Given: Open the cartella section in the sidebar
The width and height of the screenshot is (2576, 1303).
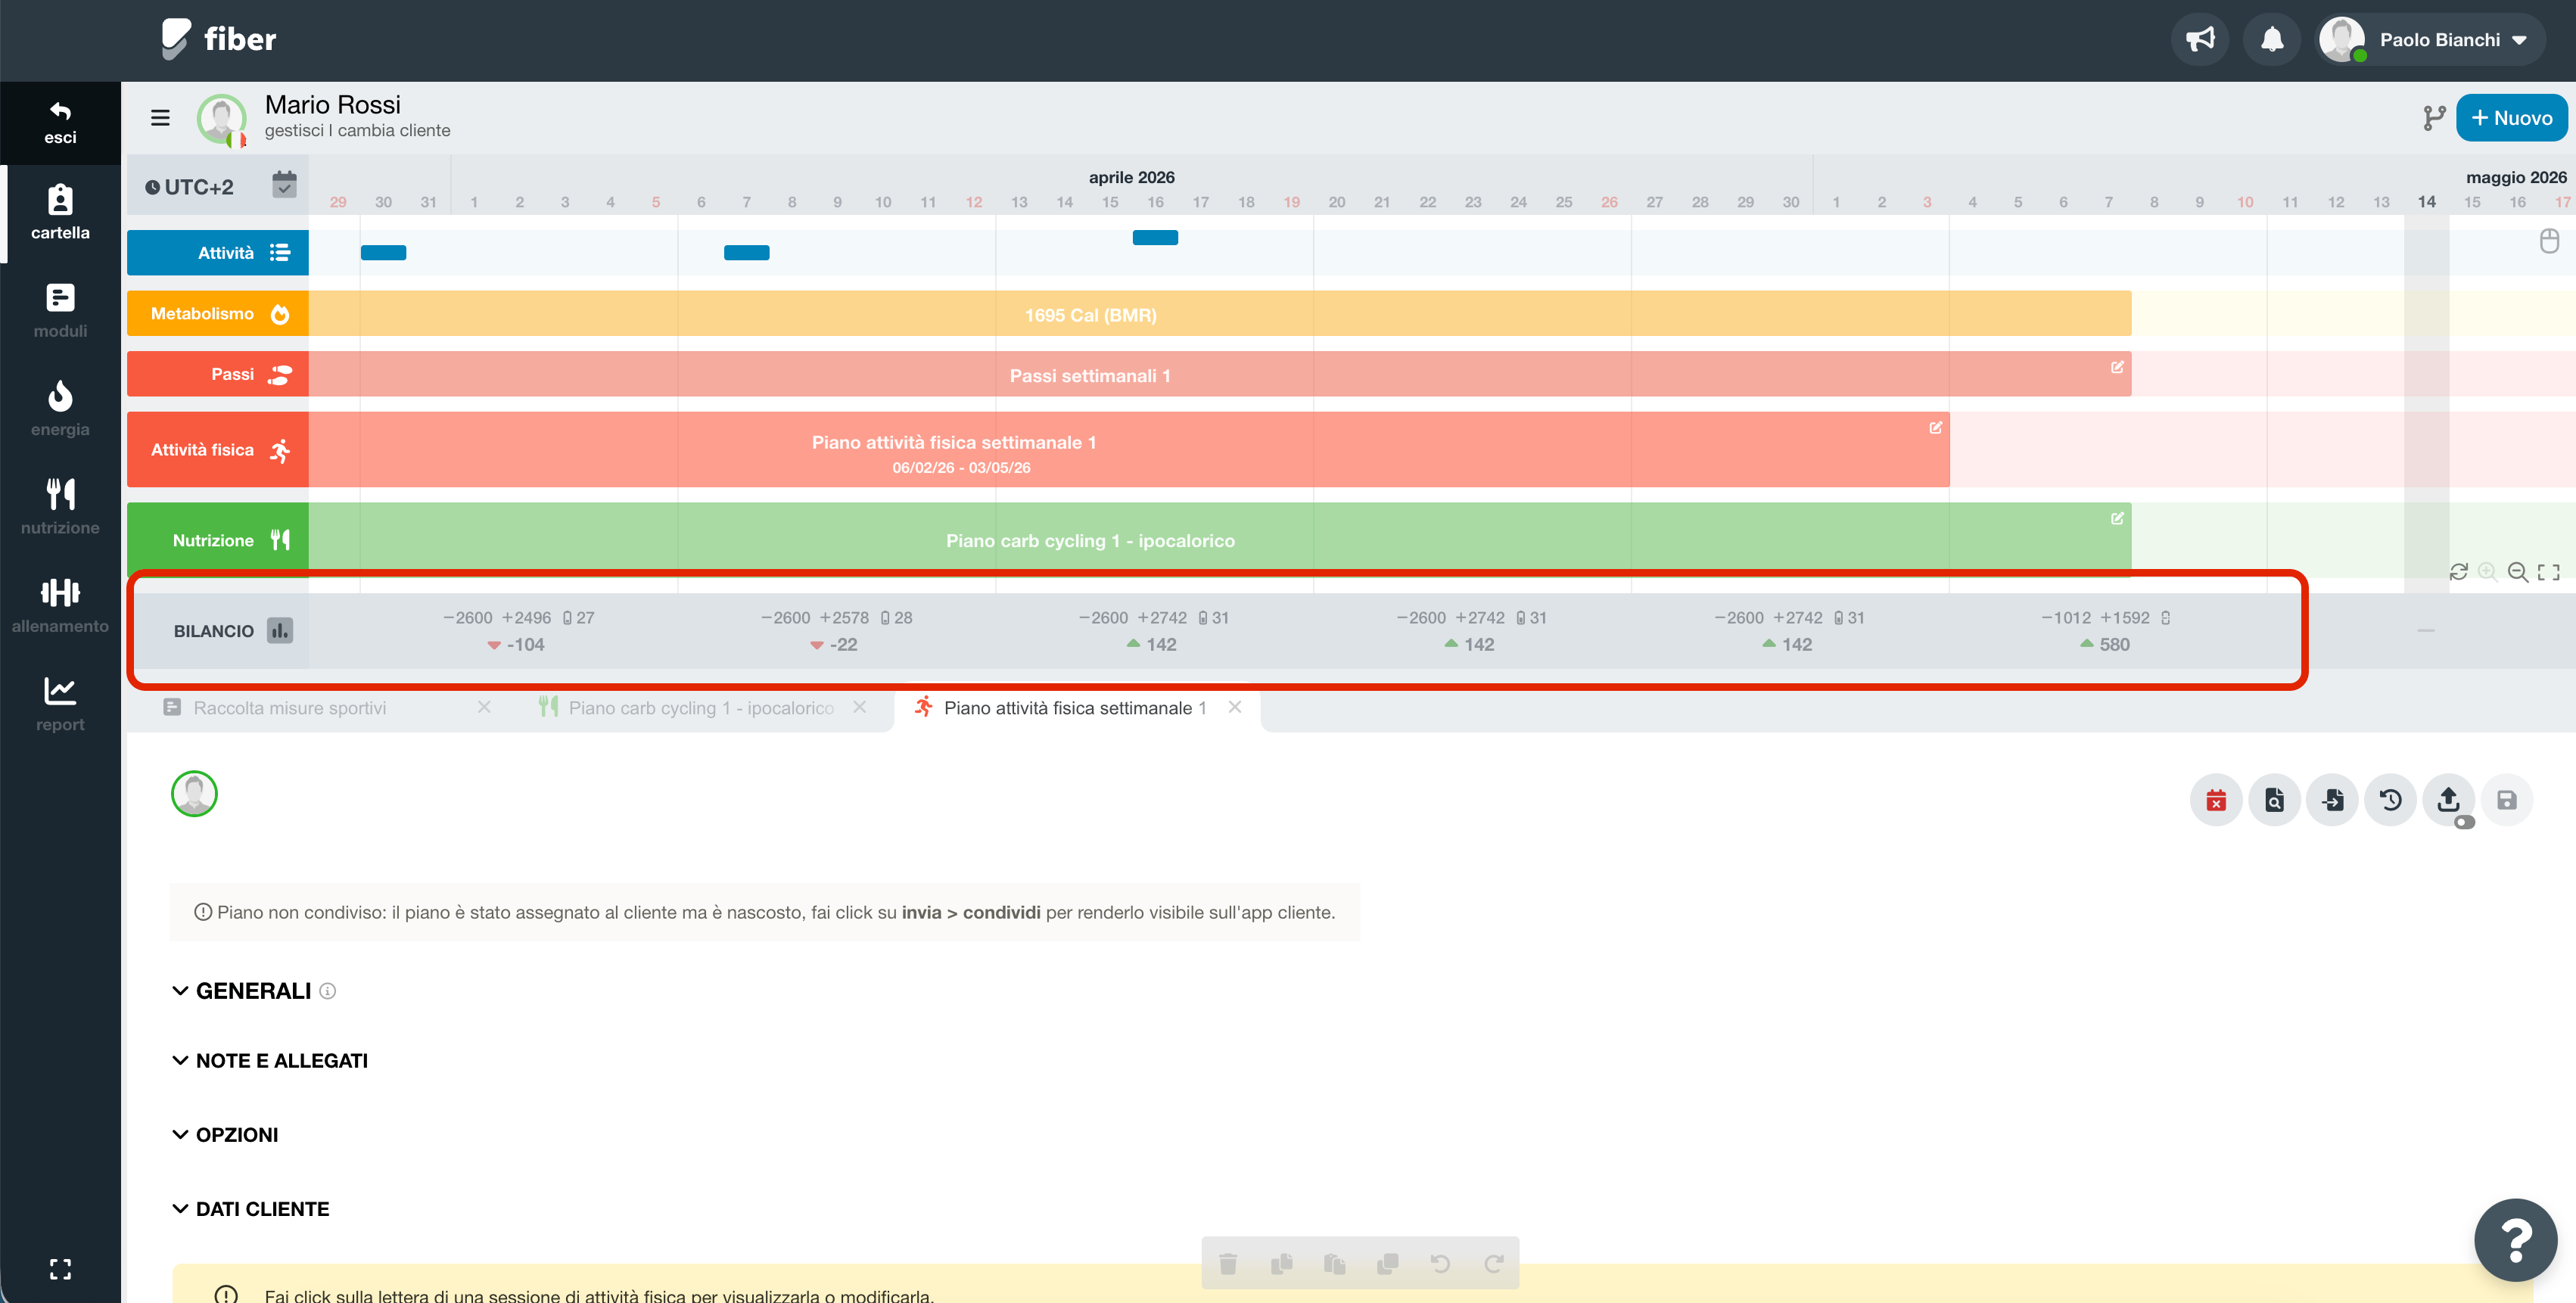Looking at the screenshot, I should (60, 213).
